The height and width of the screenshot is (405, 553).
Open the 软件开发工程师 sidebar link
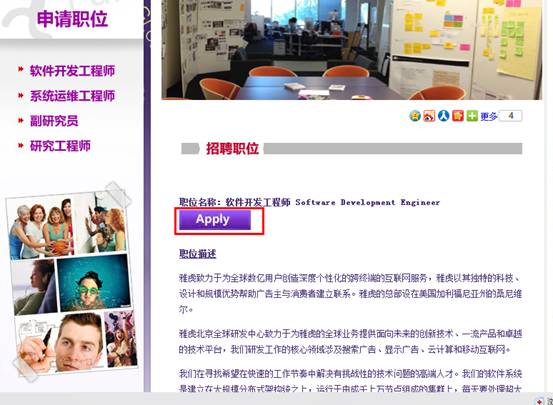point(72,71)
